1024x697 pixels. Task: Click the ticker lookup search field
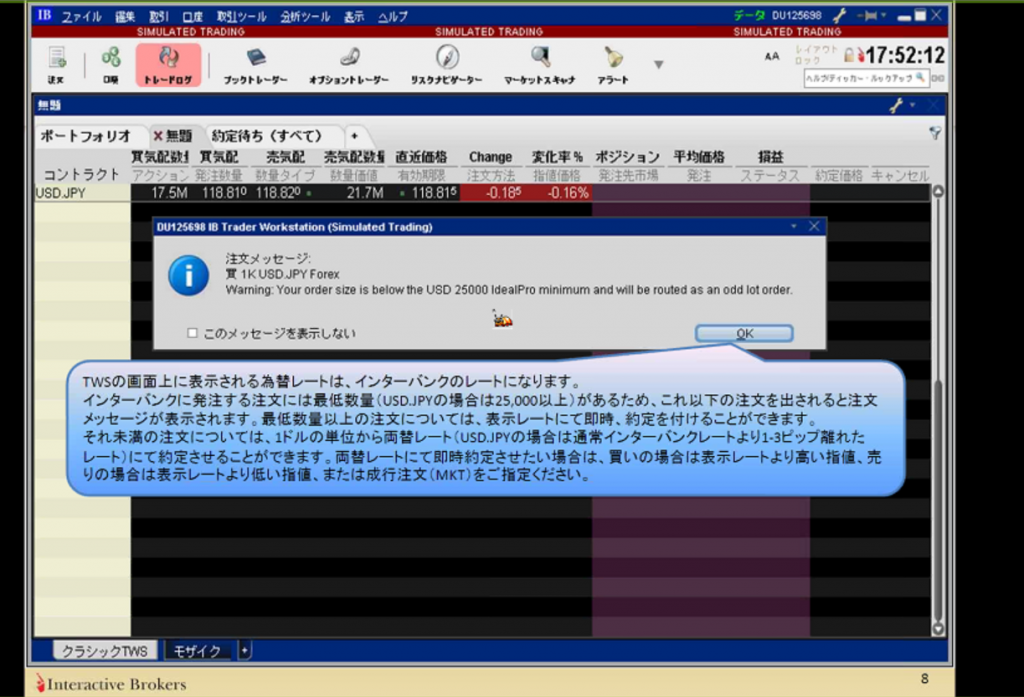[x=865, y=78]
